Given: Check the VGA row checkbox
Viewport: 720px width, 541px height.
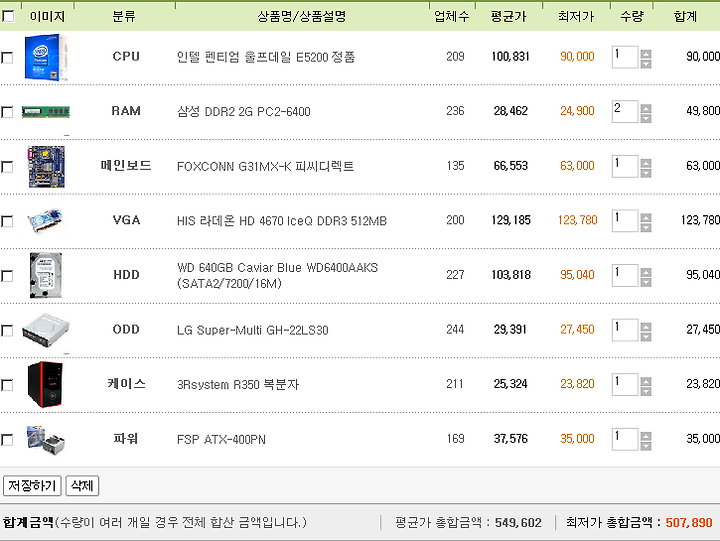Looking at the screenshot, I should tap(7, 221).
